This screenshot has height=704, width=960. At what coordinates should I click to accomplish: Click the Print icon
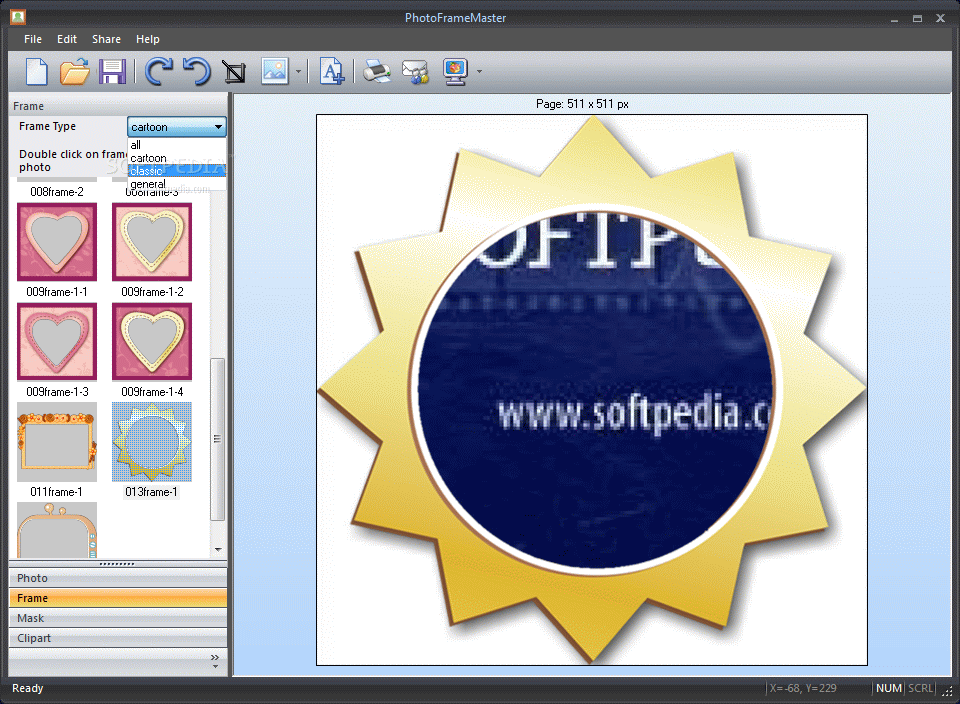[377, 72]
